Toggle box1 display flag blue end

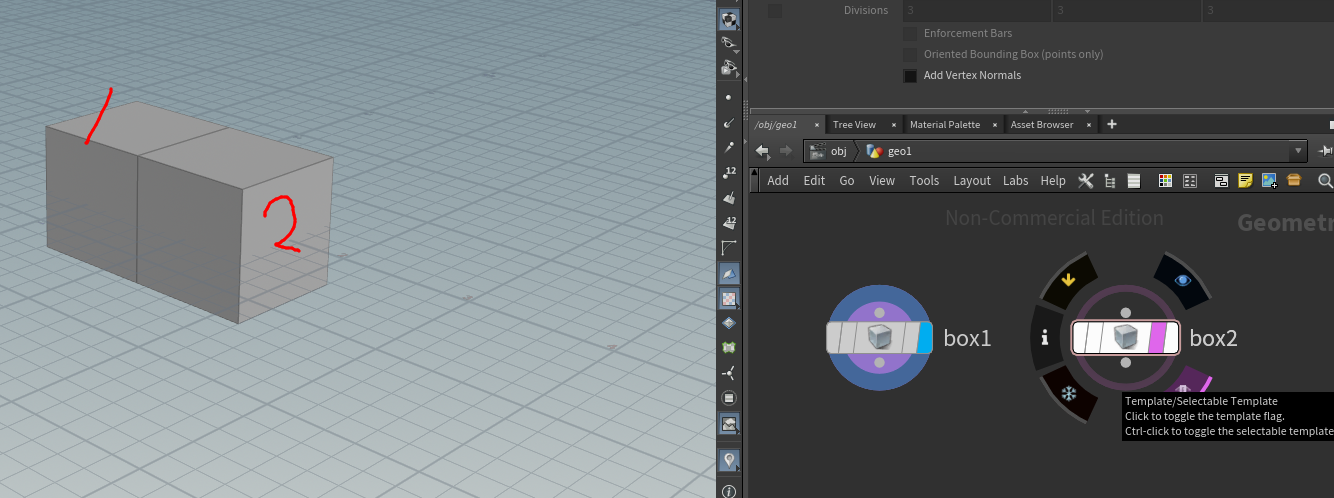click(924, 338)
